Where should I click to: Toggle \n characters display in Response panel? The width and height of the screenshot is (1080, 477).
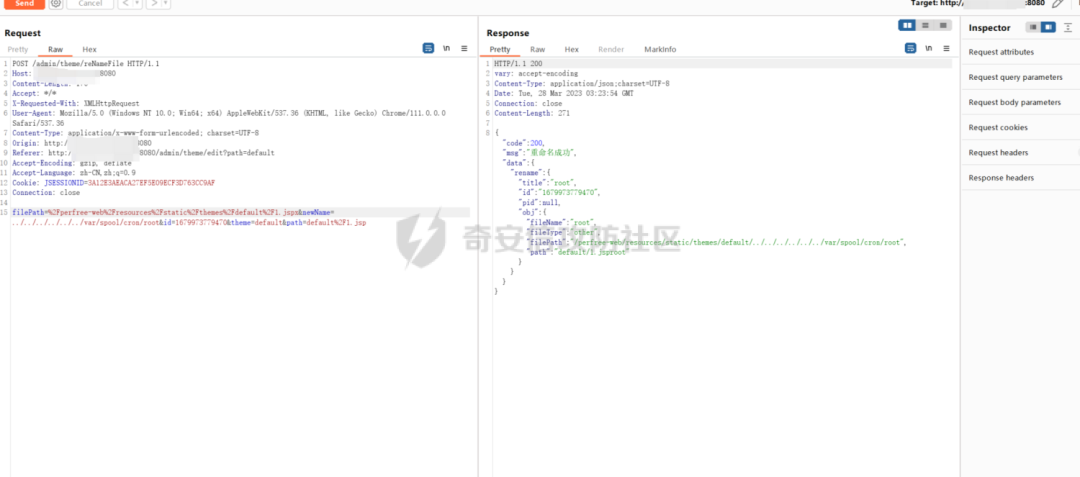pos(928,48)
